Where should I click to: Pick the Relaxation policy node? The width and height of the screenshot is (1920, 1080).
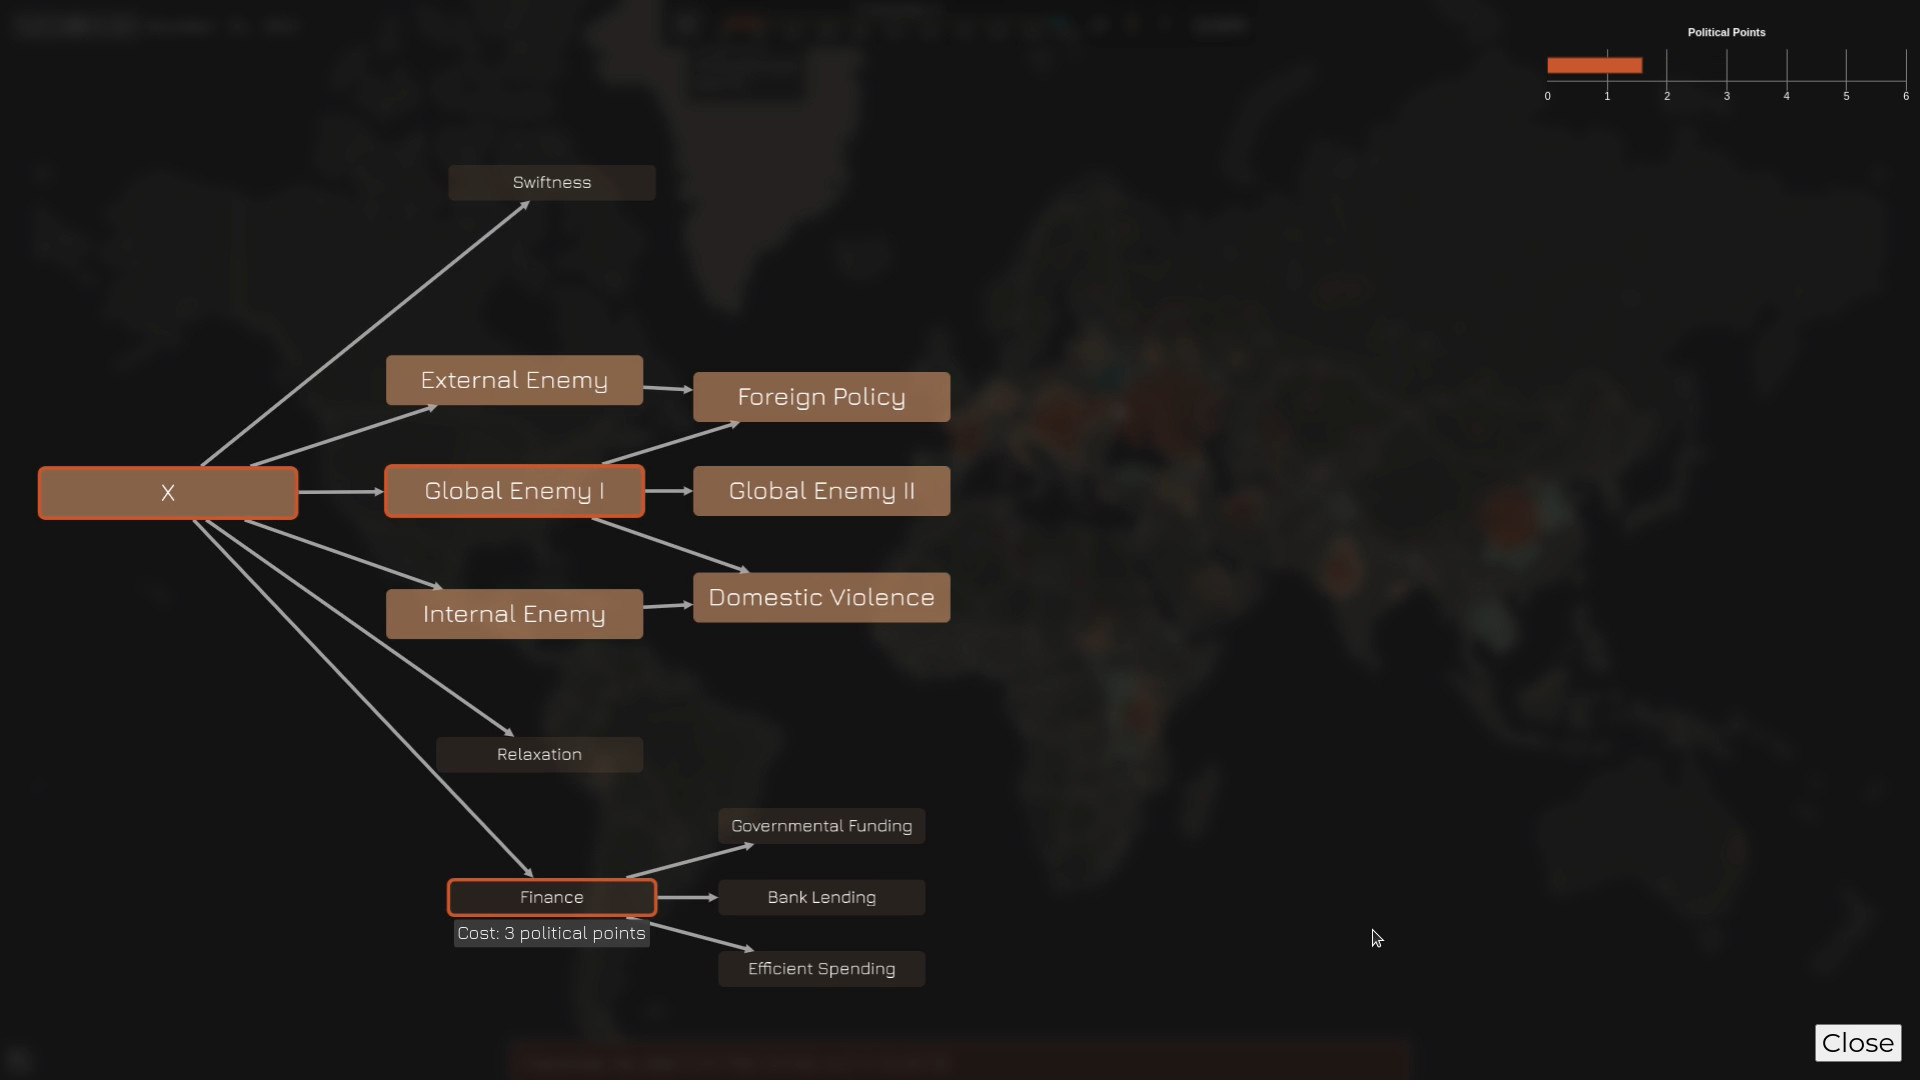pos(539,755)
